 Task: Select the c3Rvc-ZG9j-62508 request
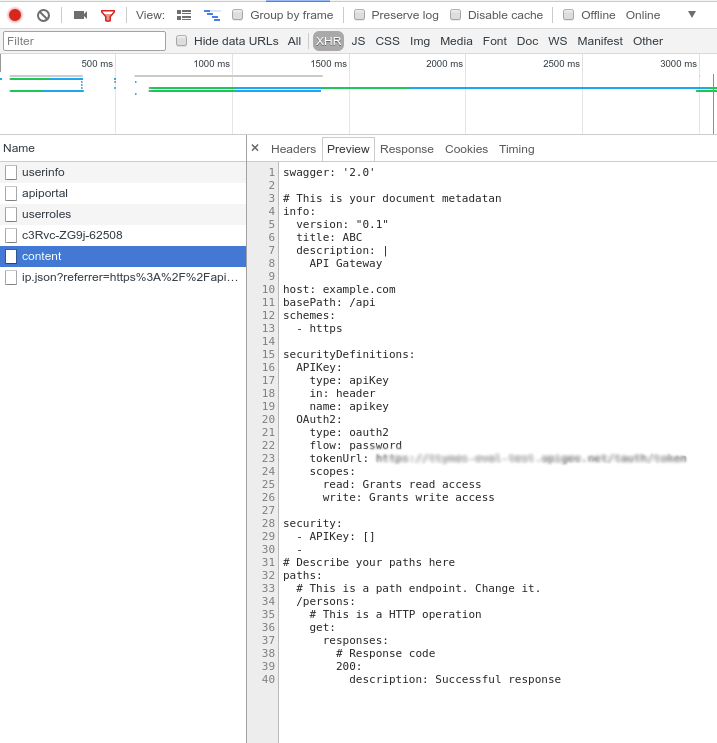(123, 235)
